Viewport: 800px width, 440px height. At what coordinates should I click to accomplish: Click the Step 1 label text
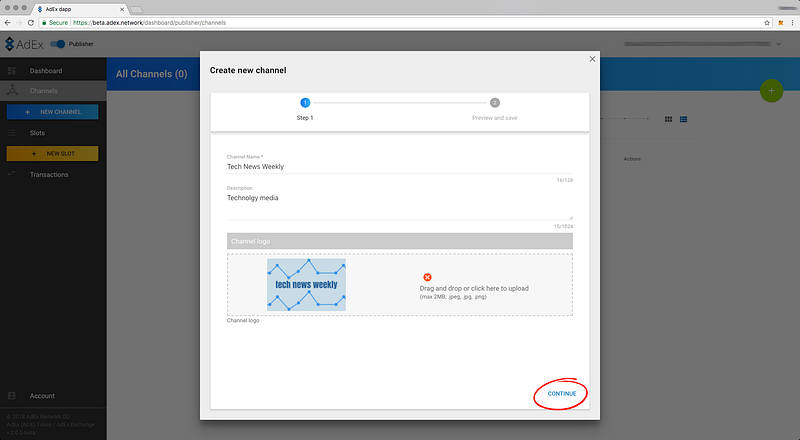[305, 118]
